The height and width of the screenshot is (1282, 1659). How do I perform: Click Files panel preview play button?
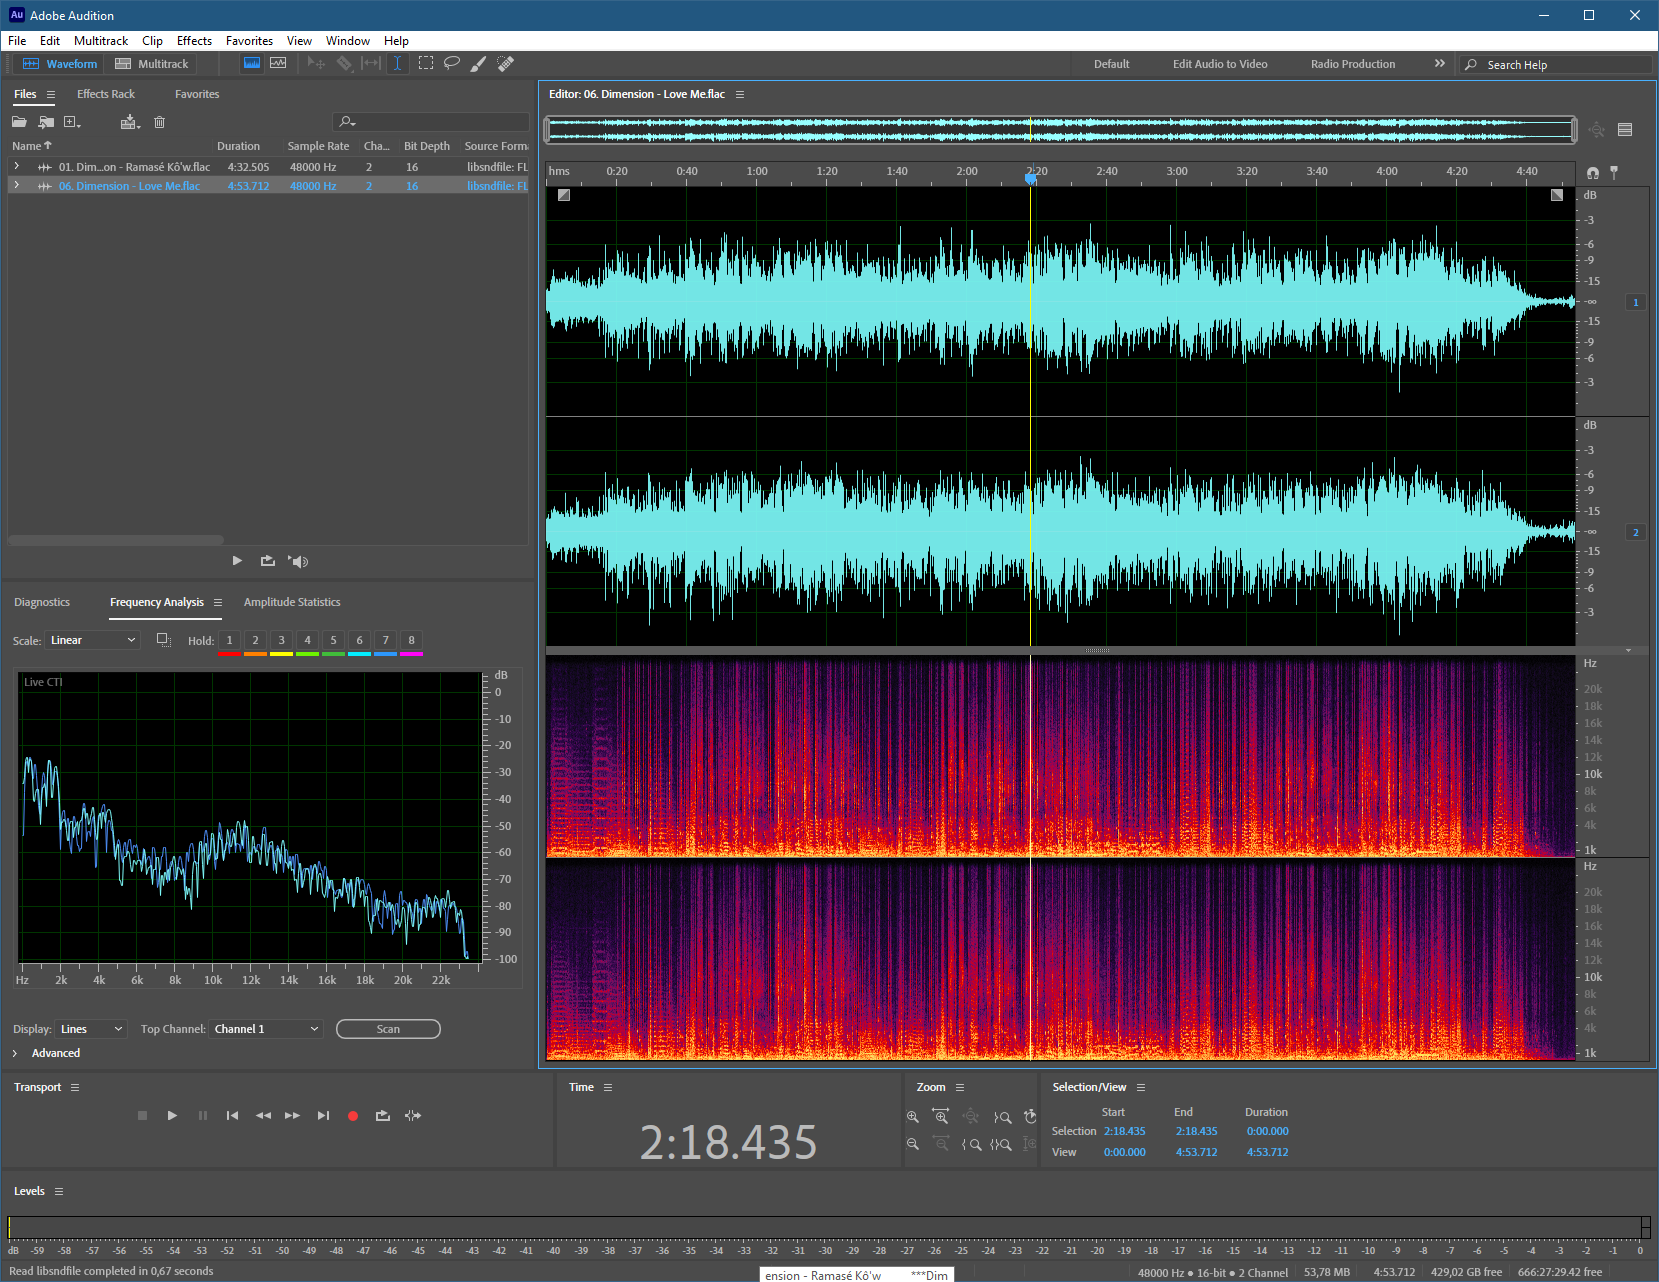pos(237,561)
